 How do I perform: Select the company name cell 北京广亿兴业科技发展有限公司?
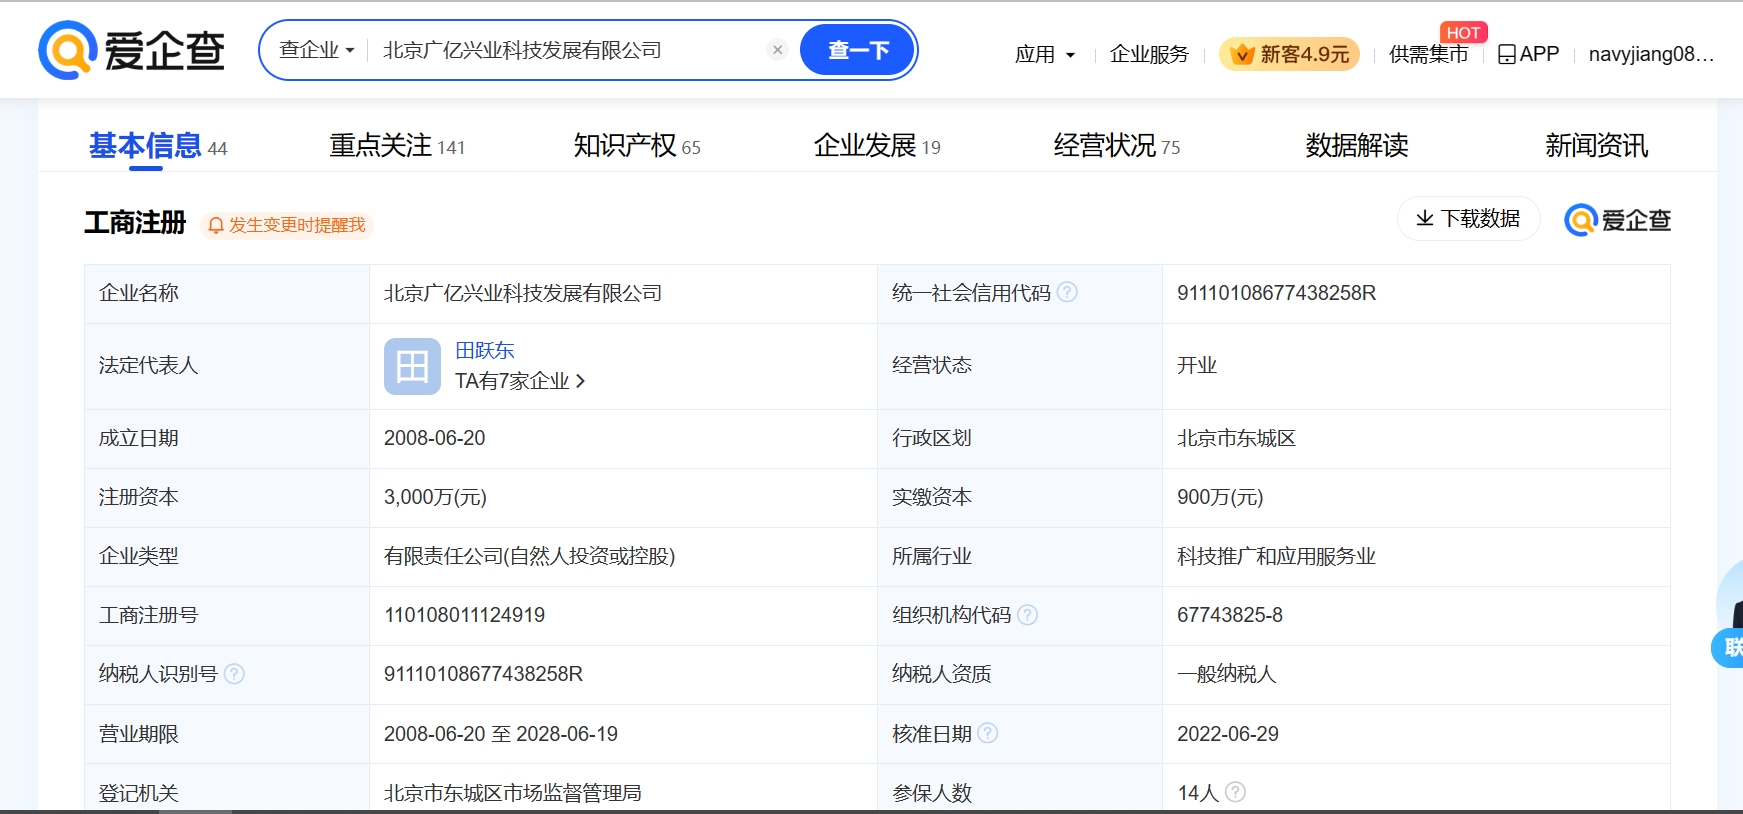pyautogui.click(x=523, y=293)
